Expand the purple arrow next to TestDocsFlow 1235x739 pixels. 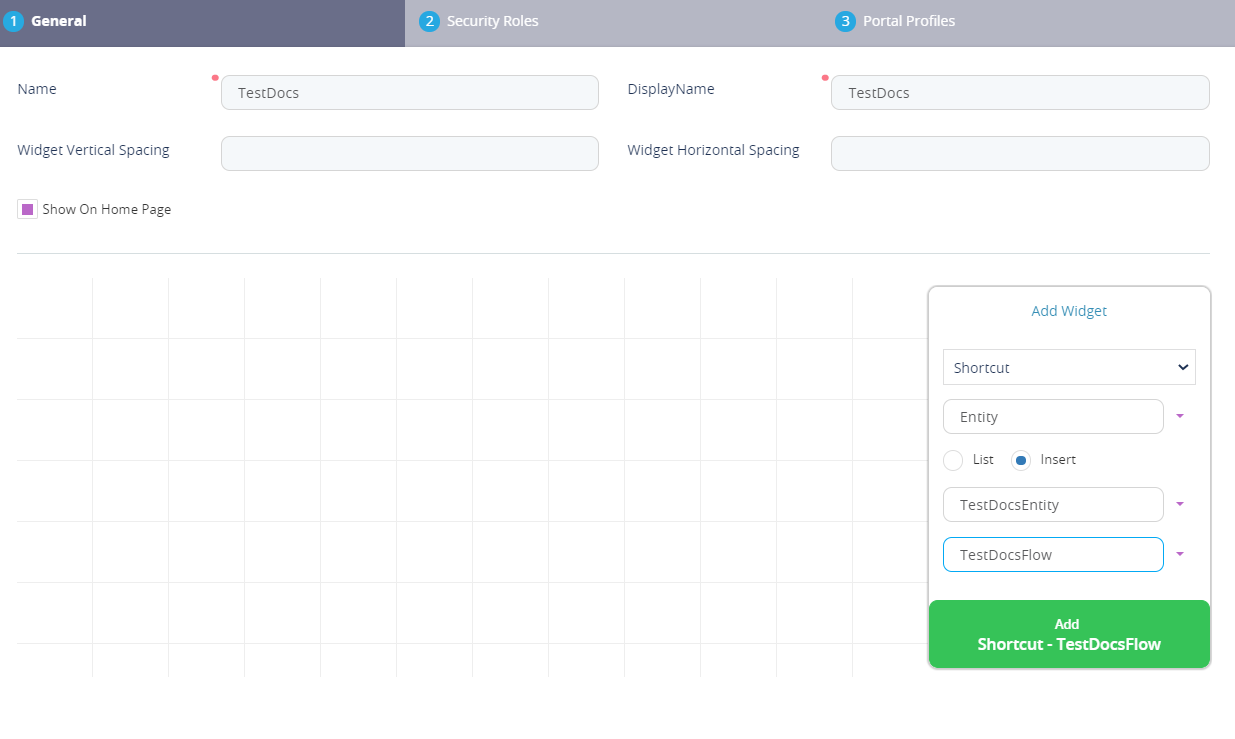click(1180, 554)
